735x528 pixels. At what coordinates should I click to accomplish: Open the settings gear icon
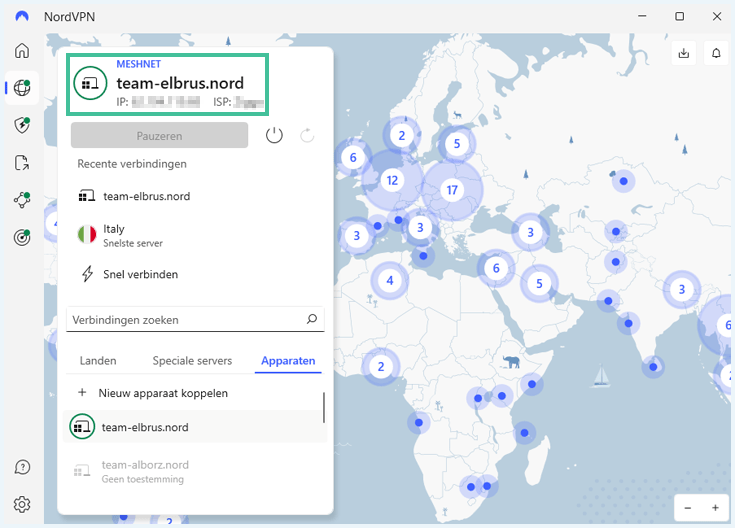[x=22, y=505]
